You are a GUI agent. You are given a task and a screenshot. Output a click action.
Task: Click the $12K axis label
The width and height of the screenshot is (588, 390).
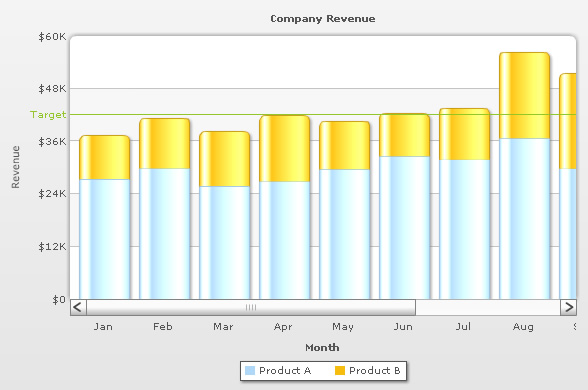pyautogui.click(x=52, y=247)
